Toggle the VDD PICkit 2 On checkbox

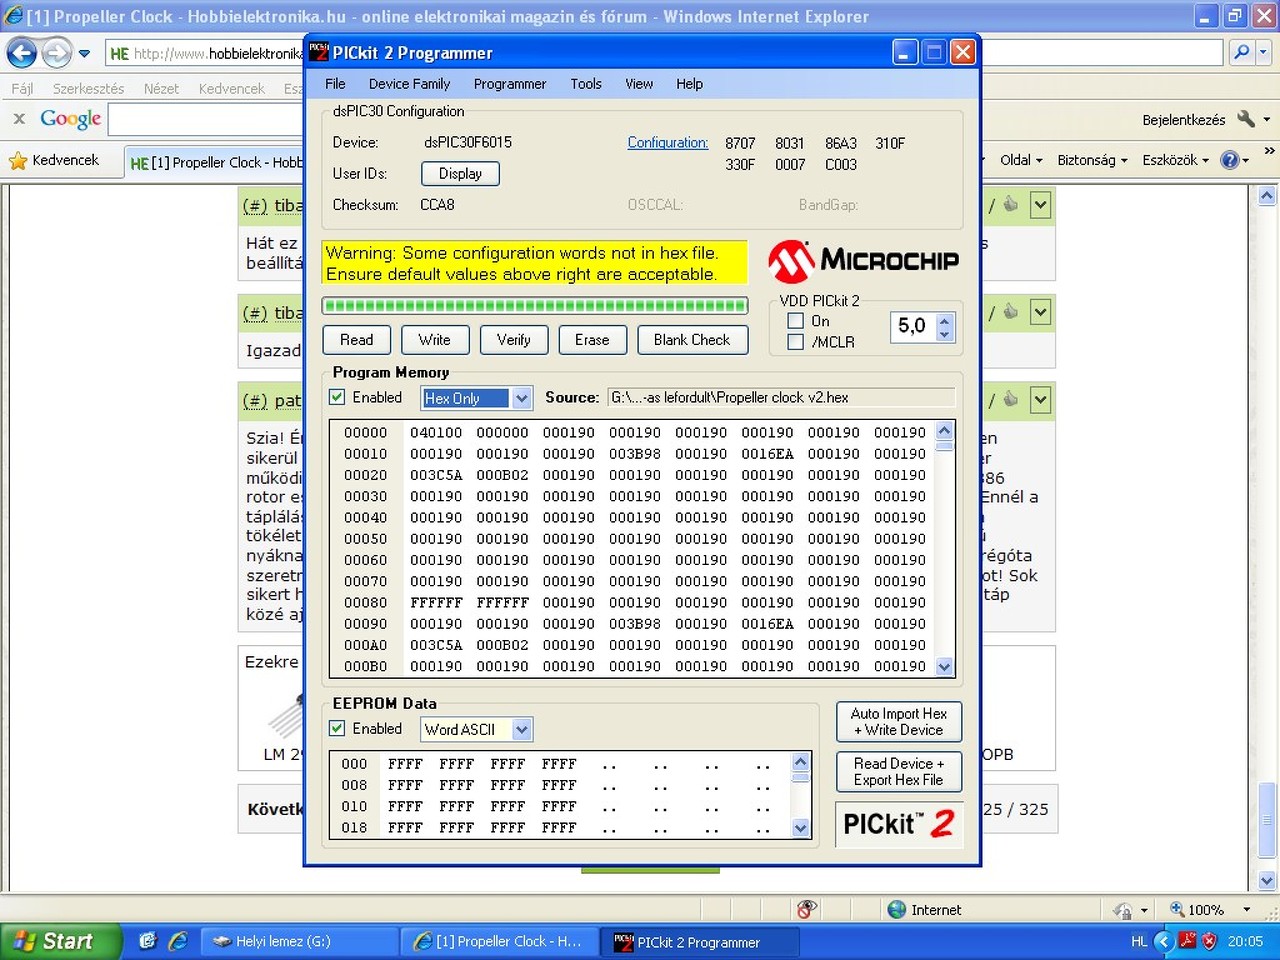tap(796, 321)
